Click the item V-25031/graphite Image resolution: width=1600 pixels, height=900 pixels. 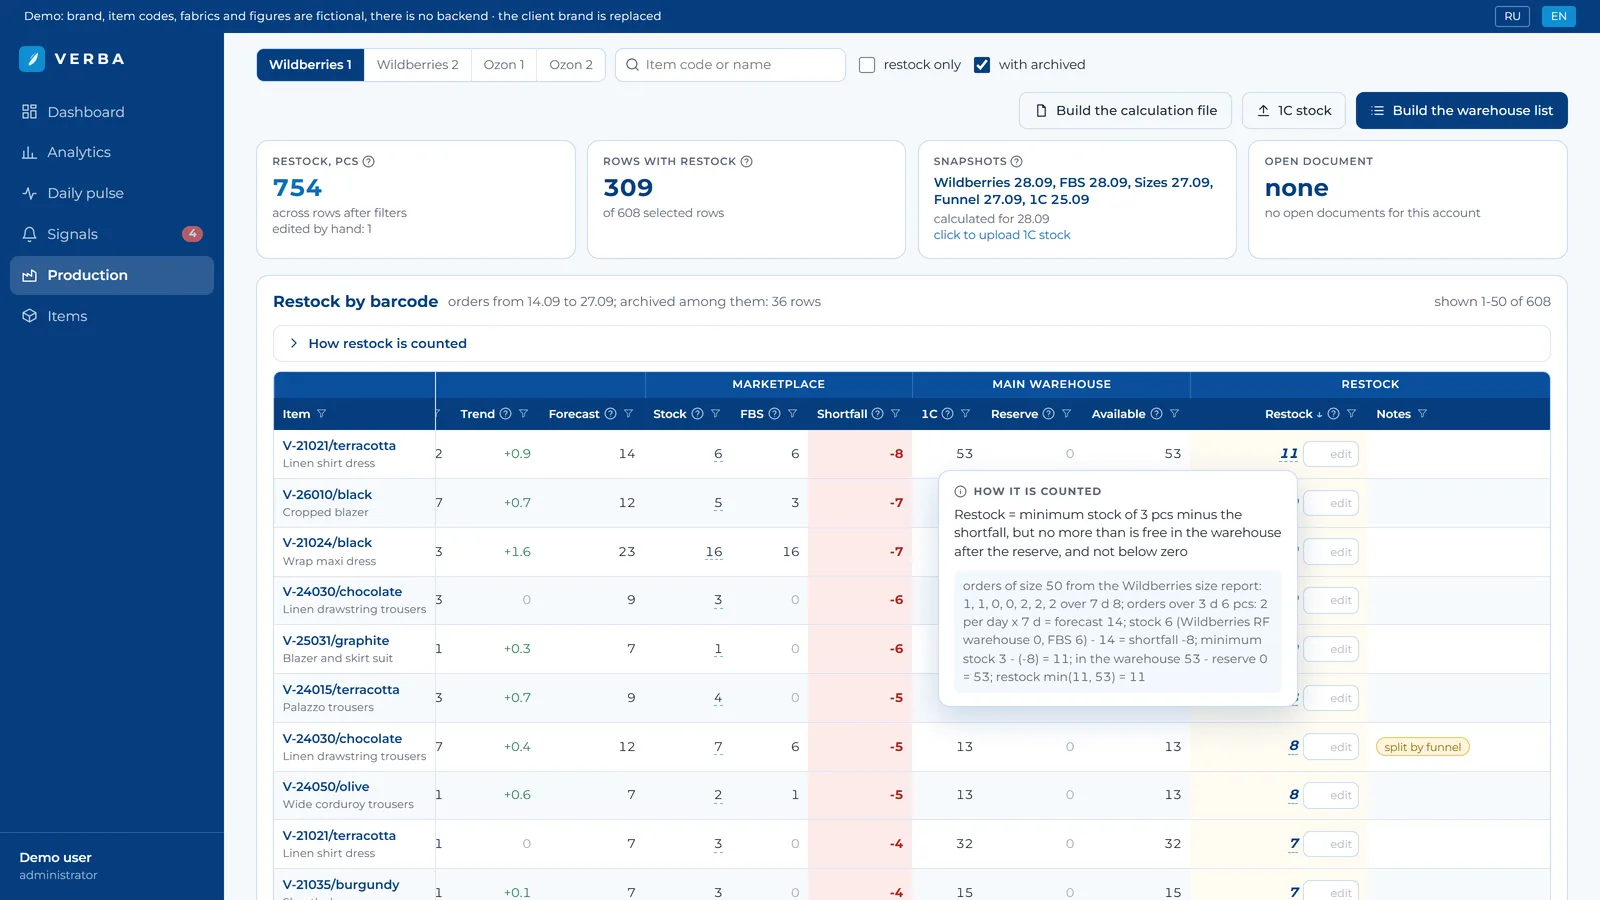[336, 641]
